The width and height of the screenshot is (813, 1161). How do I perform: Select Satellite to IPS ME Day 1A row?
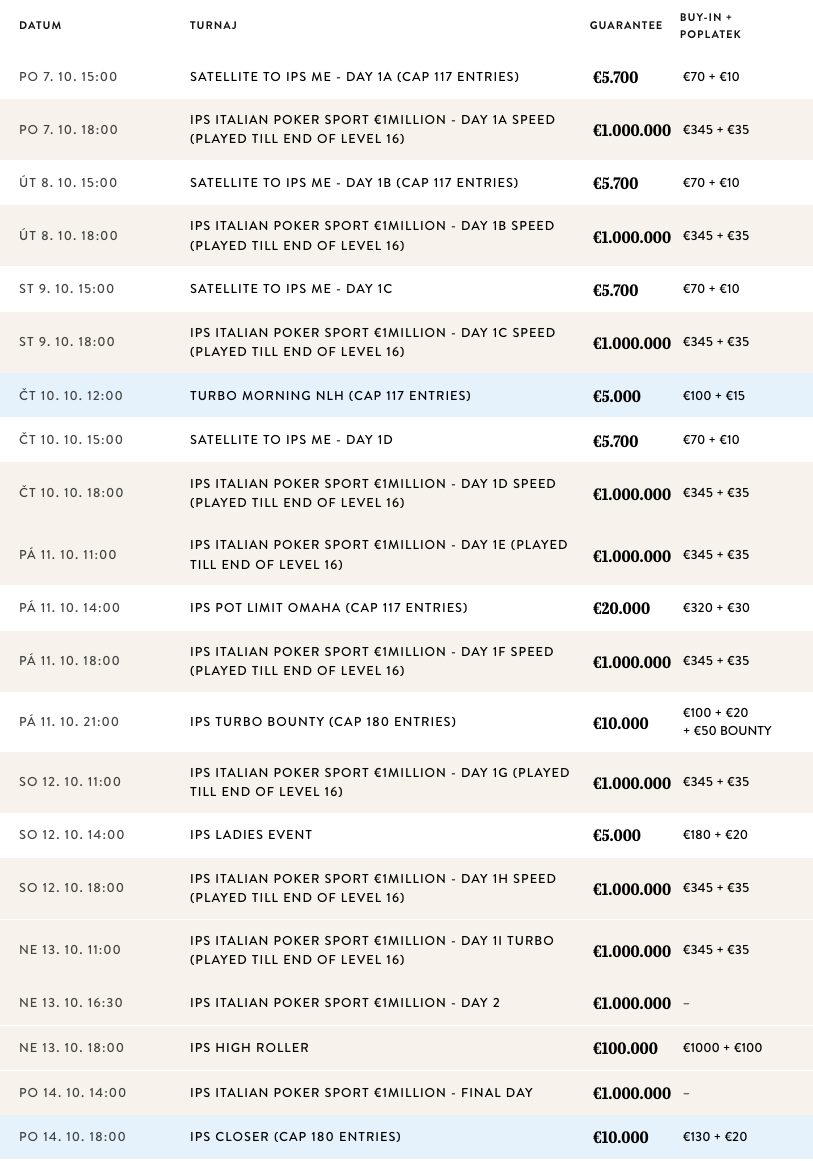(406, 77)
